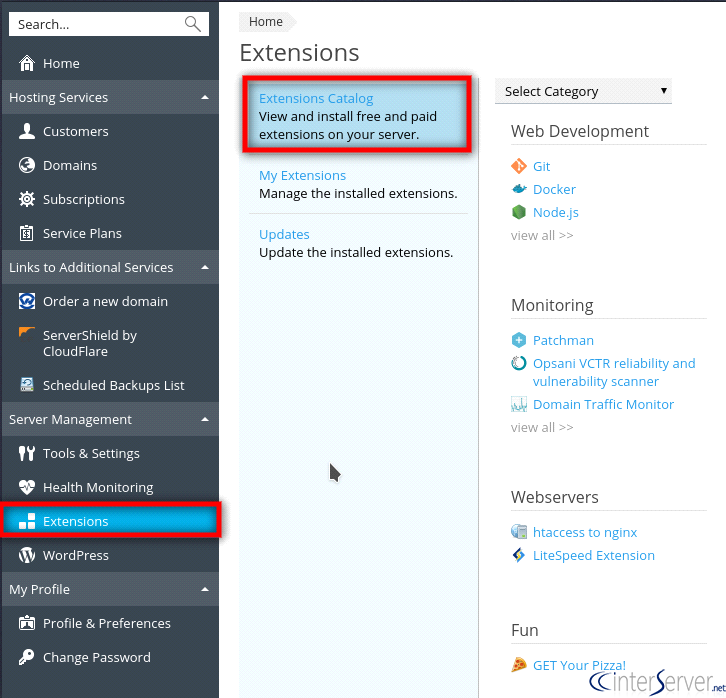Click the Change Password key icon

[x=27, y=657]
